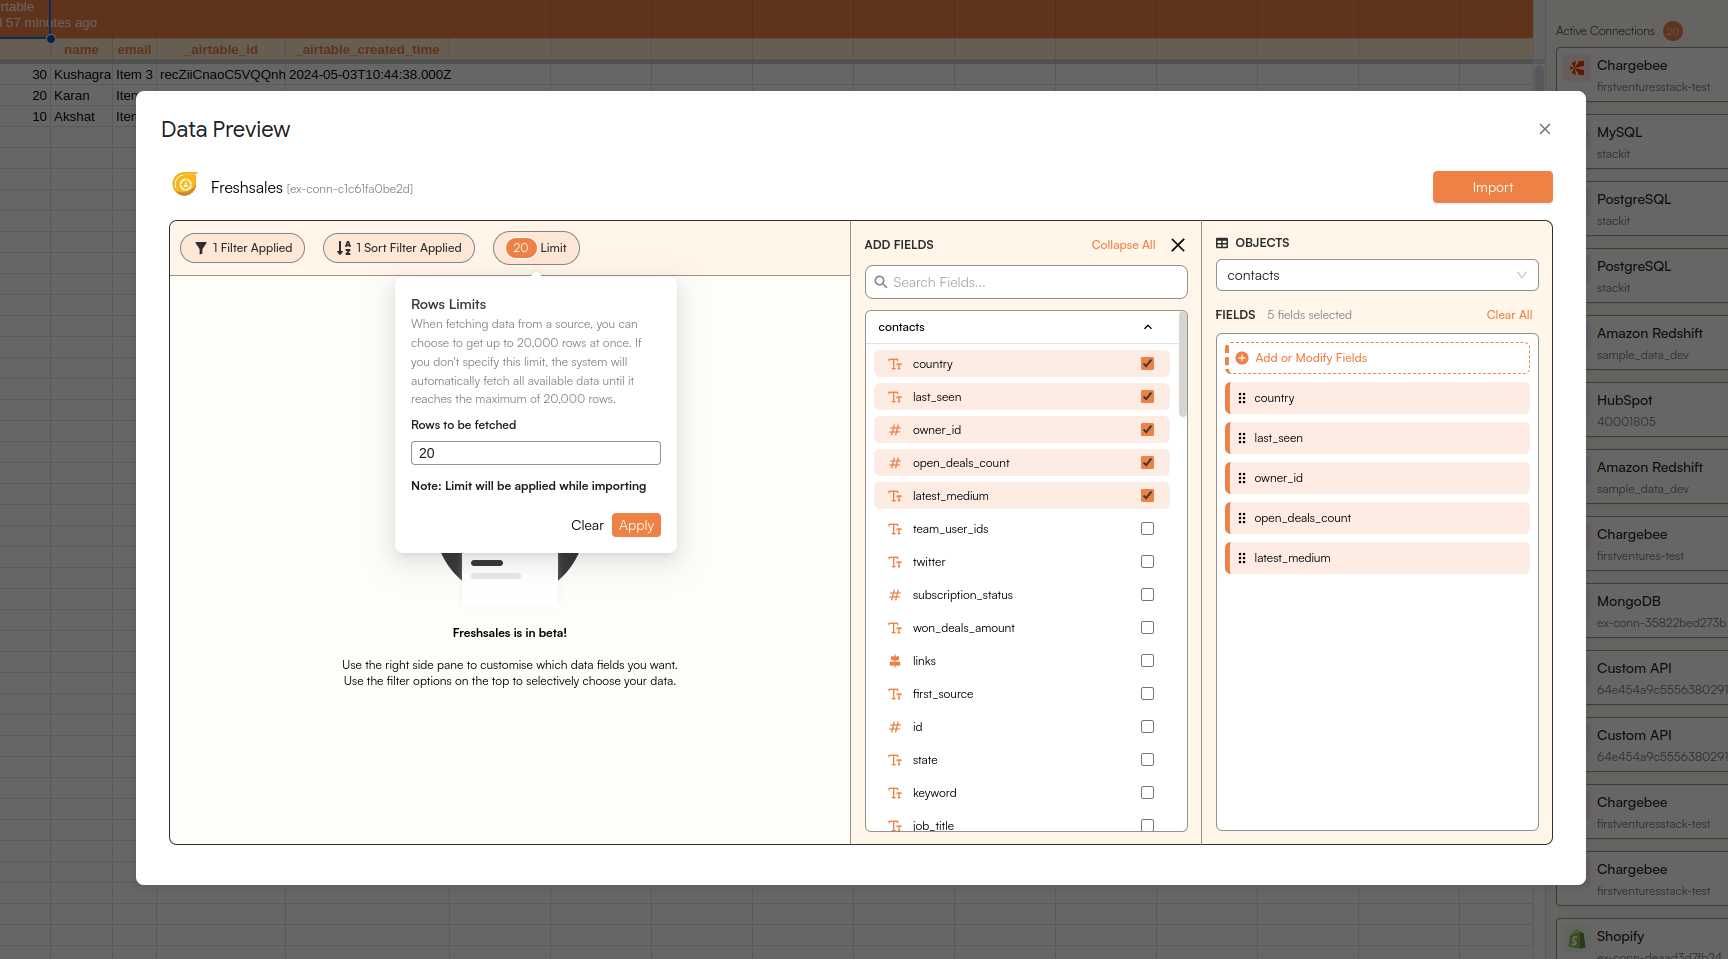
Task: Close the Add Fields pane
Action: point(1178,245)
